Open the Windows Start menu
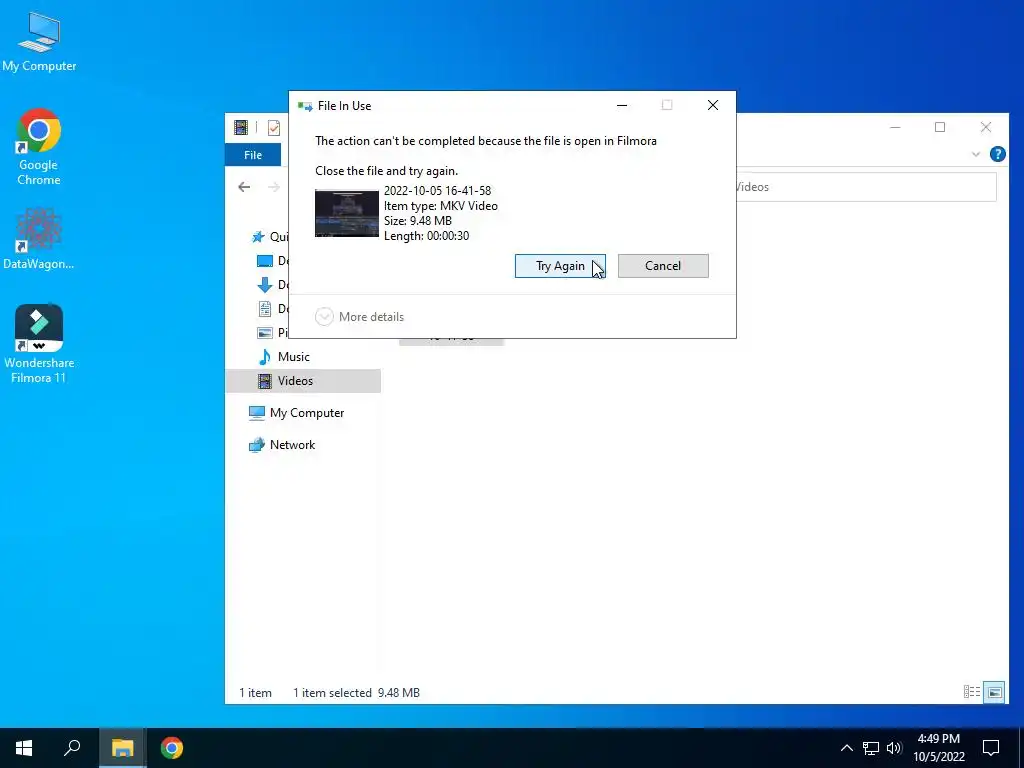 (24, 748)
